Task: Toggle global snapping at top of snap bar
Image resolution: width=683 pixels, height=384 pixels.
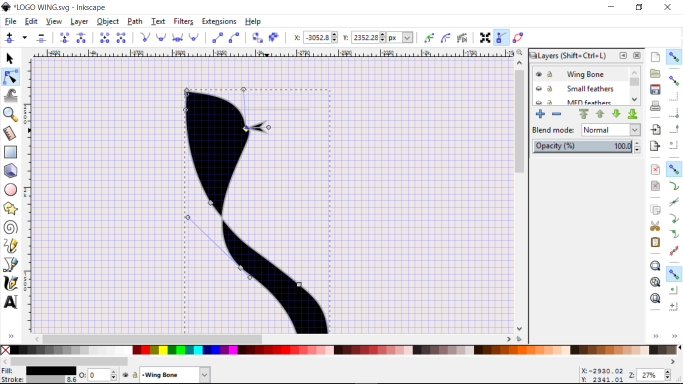Action: 674,57
